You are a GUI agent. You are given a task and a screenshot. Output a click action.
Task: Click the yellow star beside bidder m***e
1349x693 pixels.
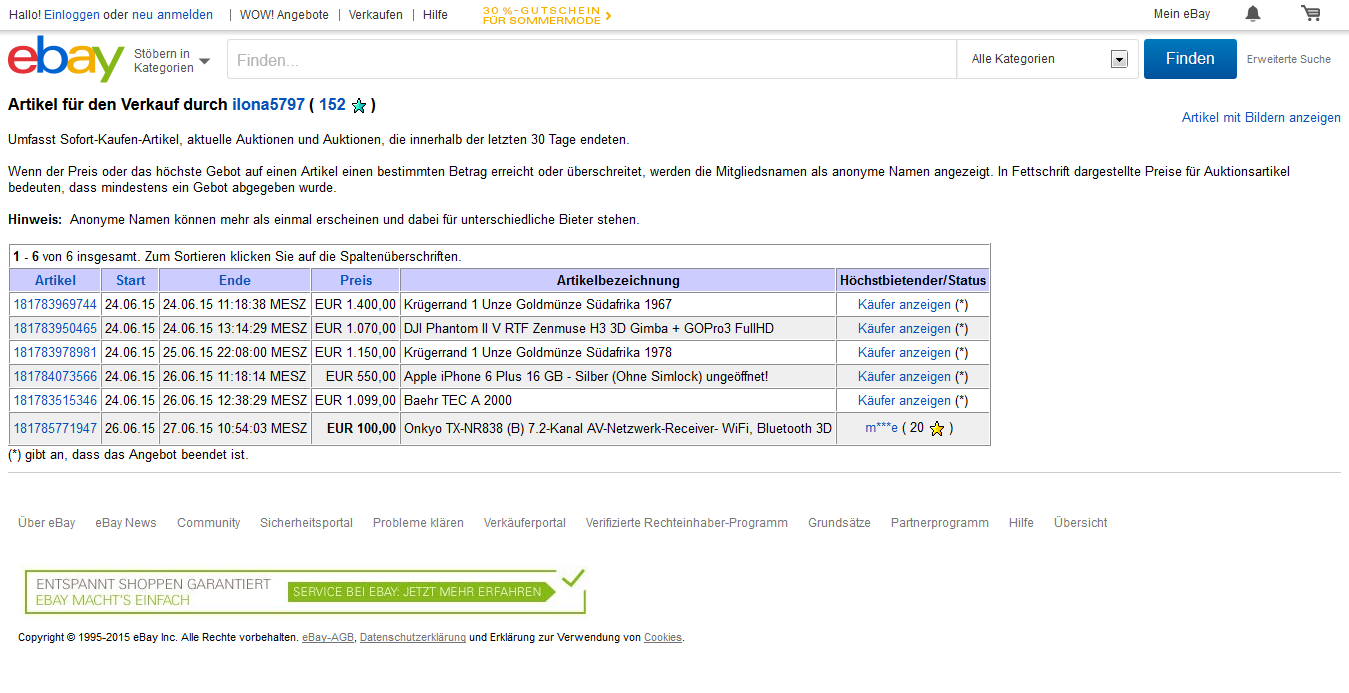click(936, 429)
